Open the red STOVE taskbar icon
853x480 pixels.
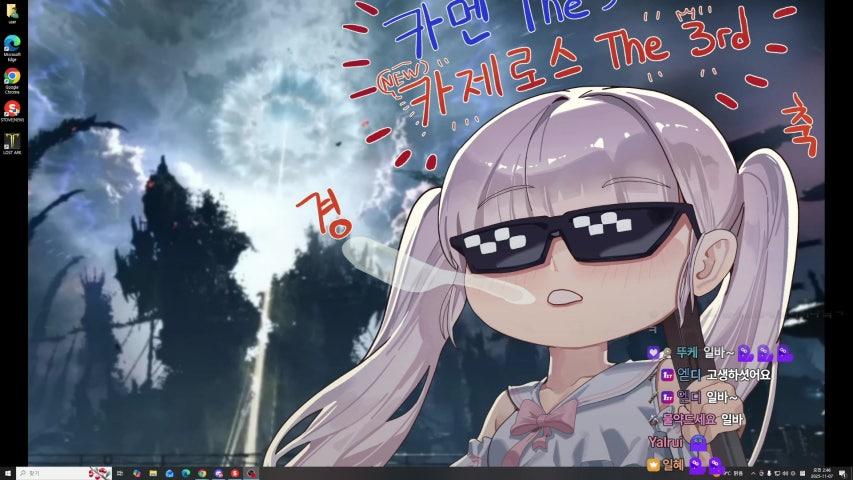pyautogui.click(x=234, y=473)
